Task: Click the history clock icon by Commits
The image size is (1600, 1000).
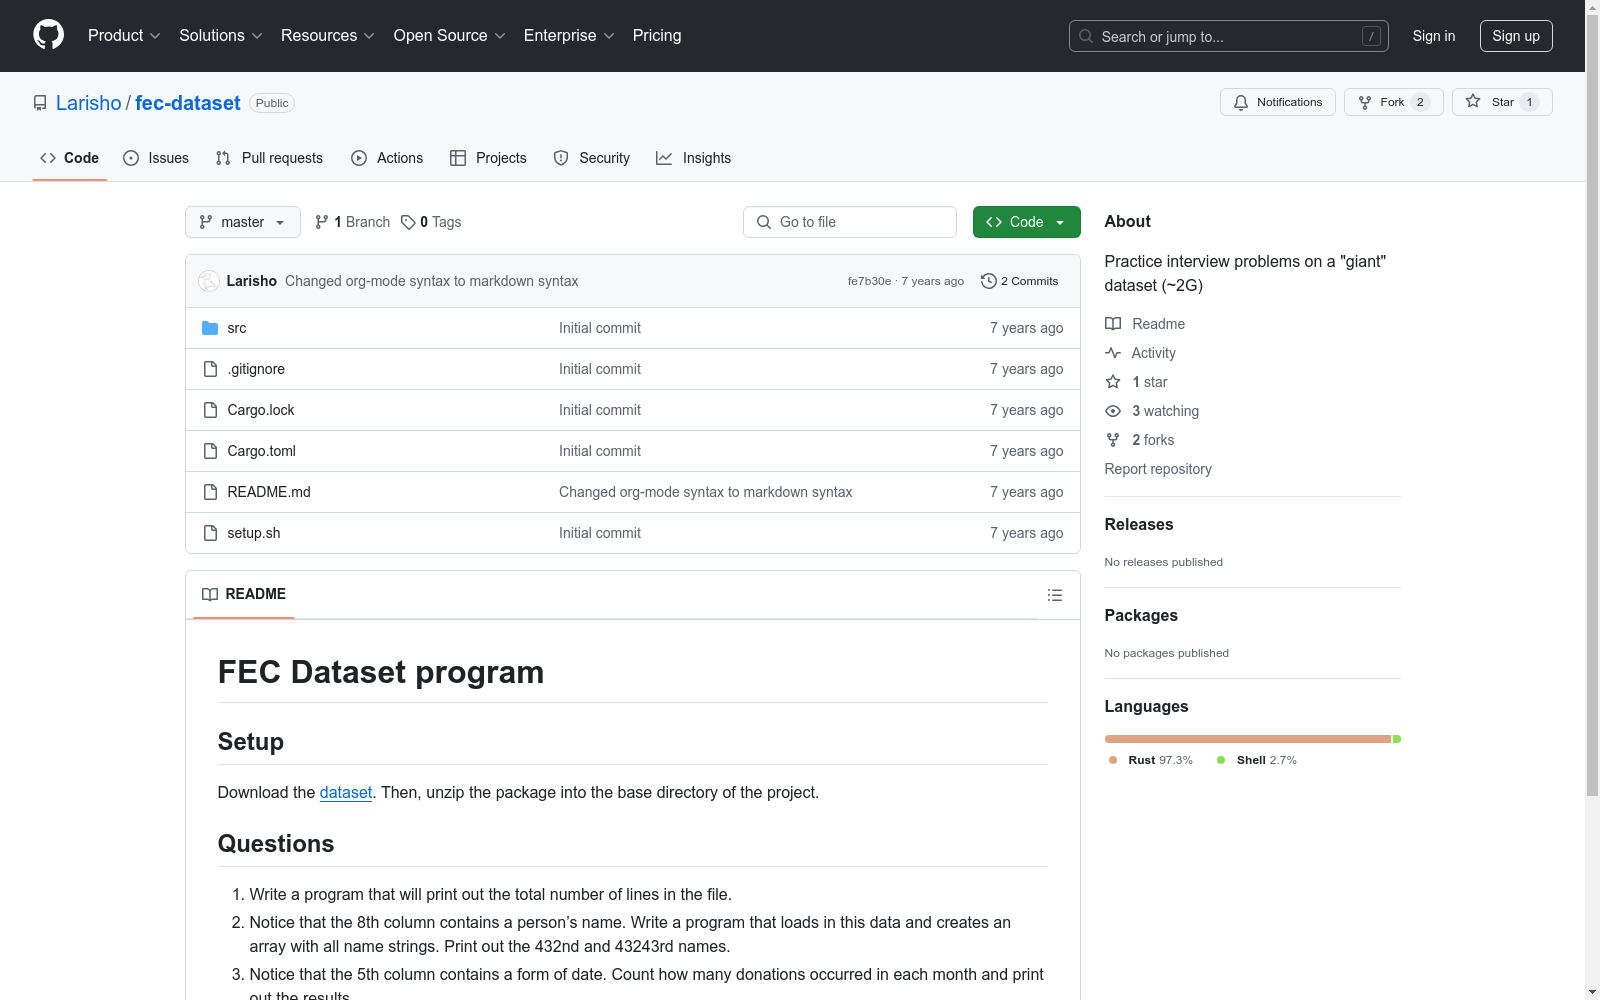Action: click(x=989, y=281)
